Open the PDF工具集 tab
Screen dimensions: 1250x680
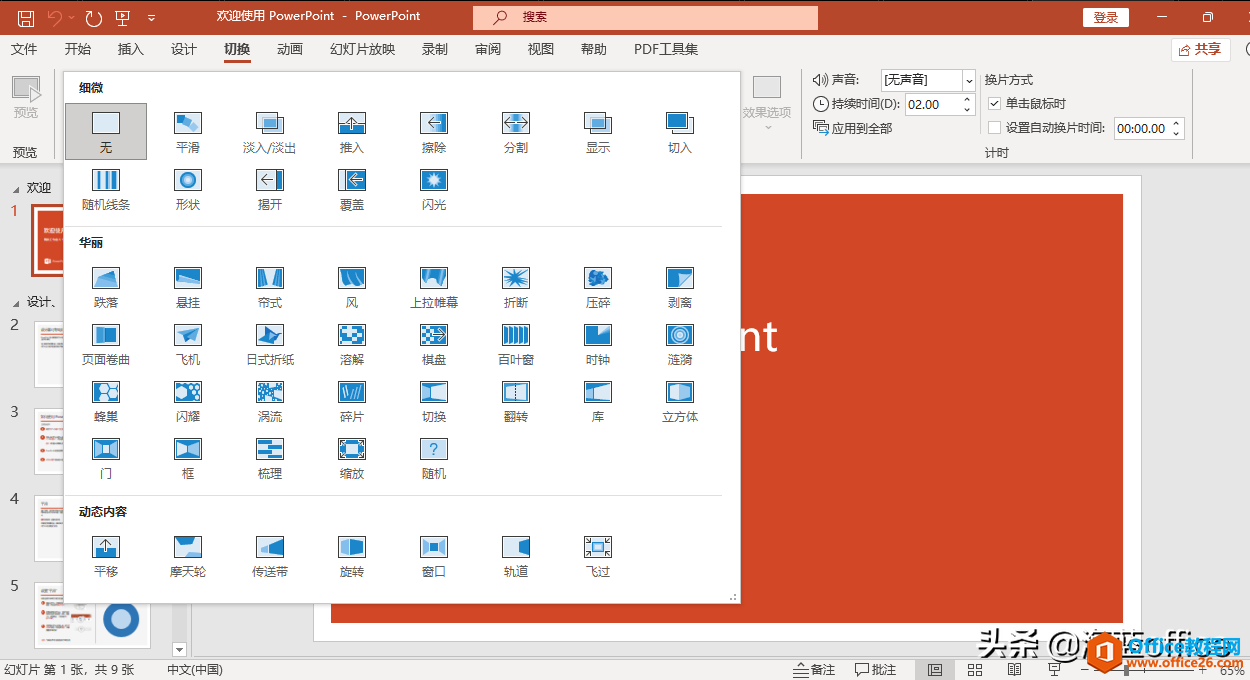tap(665, 48)
